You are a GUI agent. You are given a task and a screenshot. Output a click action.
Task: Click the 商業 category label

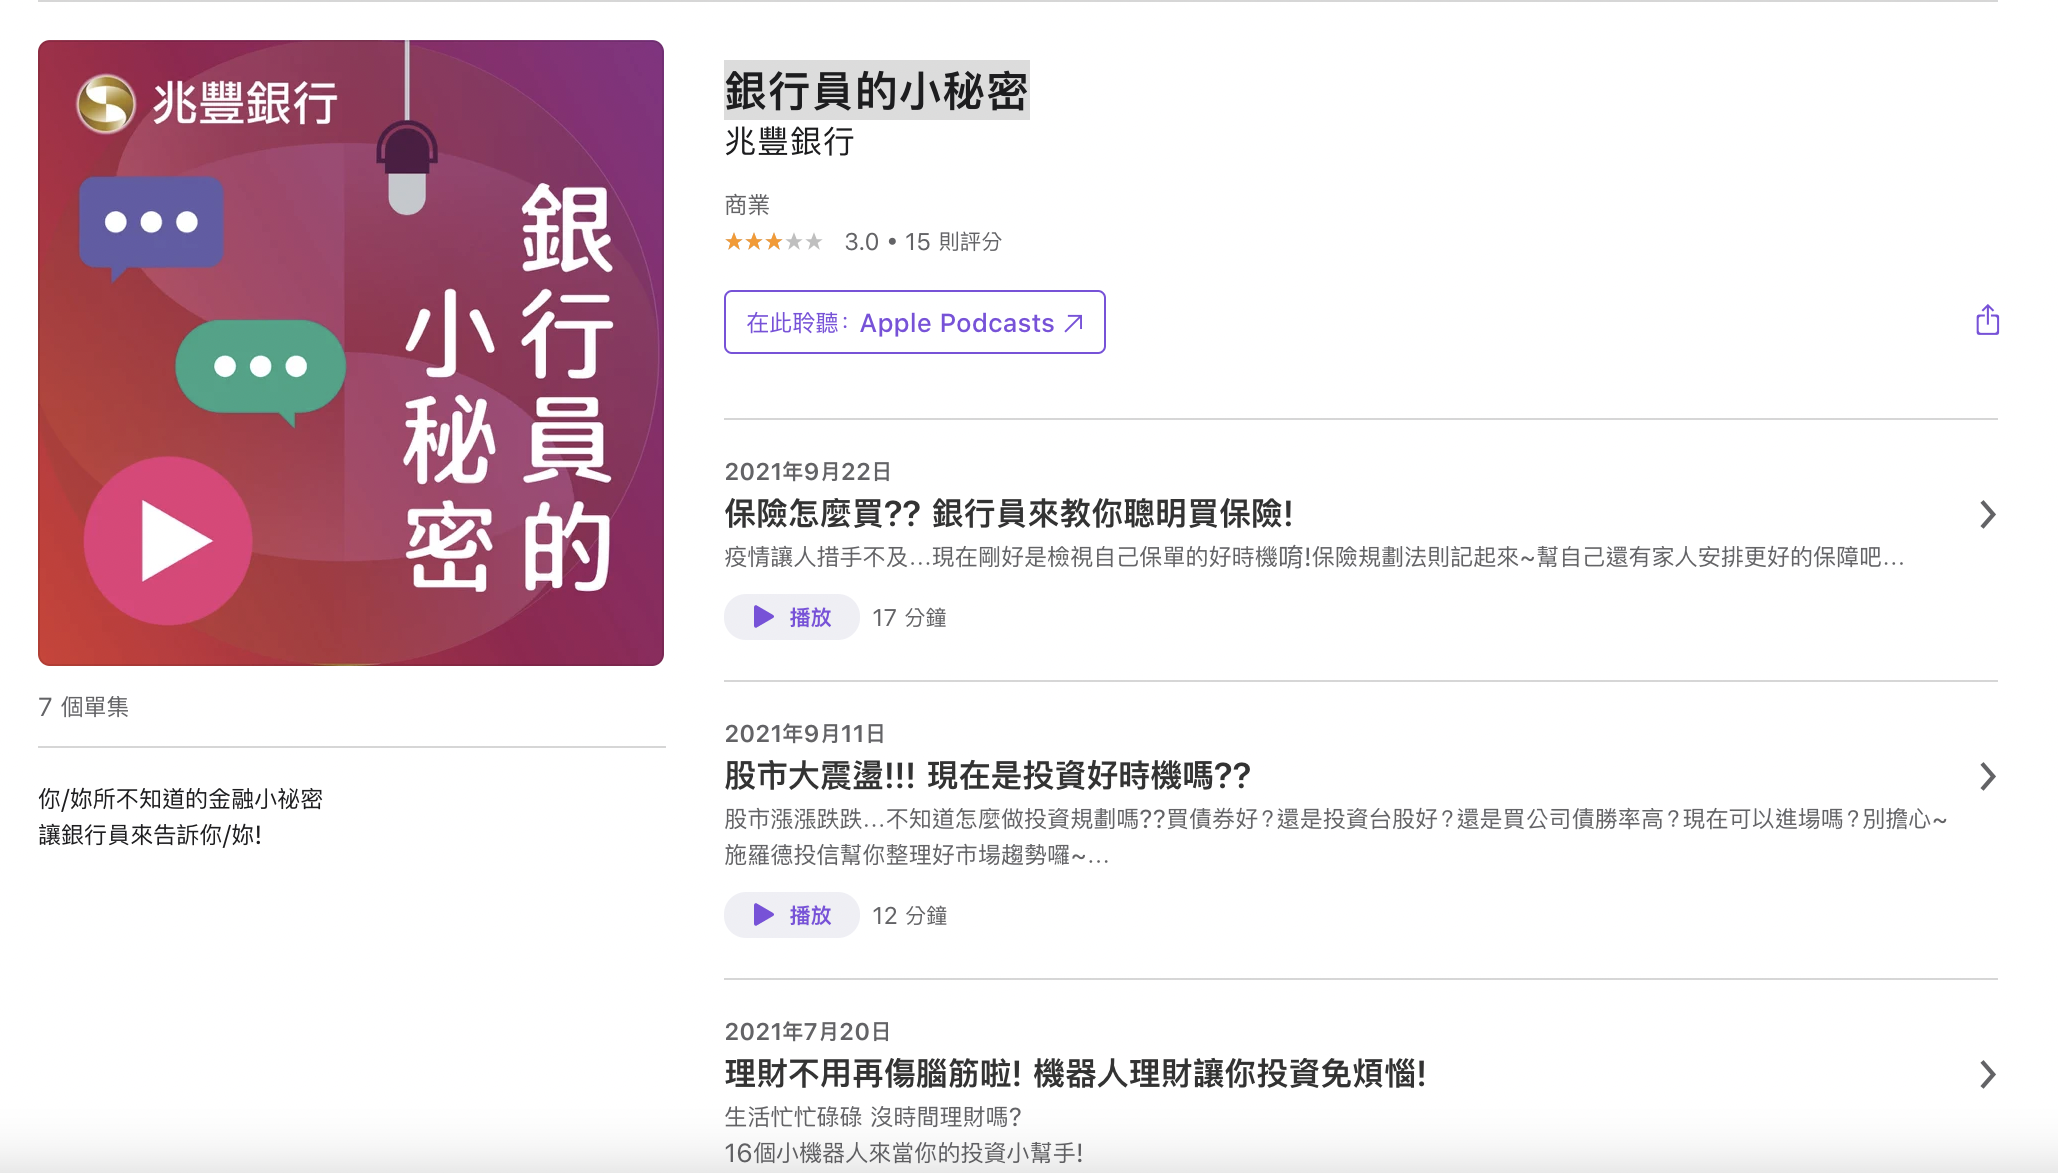point(747,205)
